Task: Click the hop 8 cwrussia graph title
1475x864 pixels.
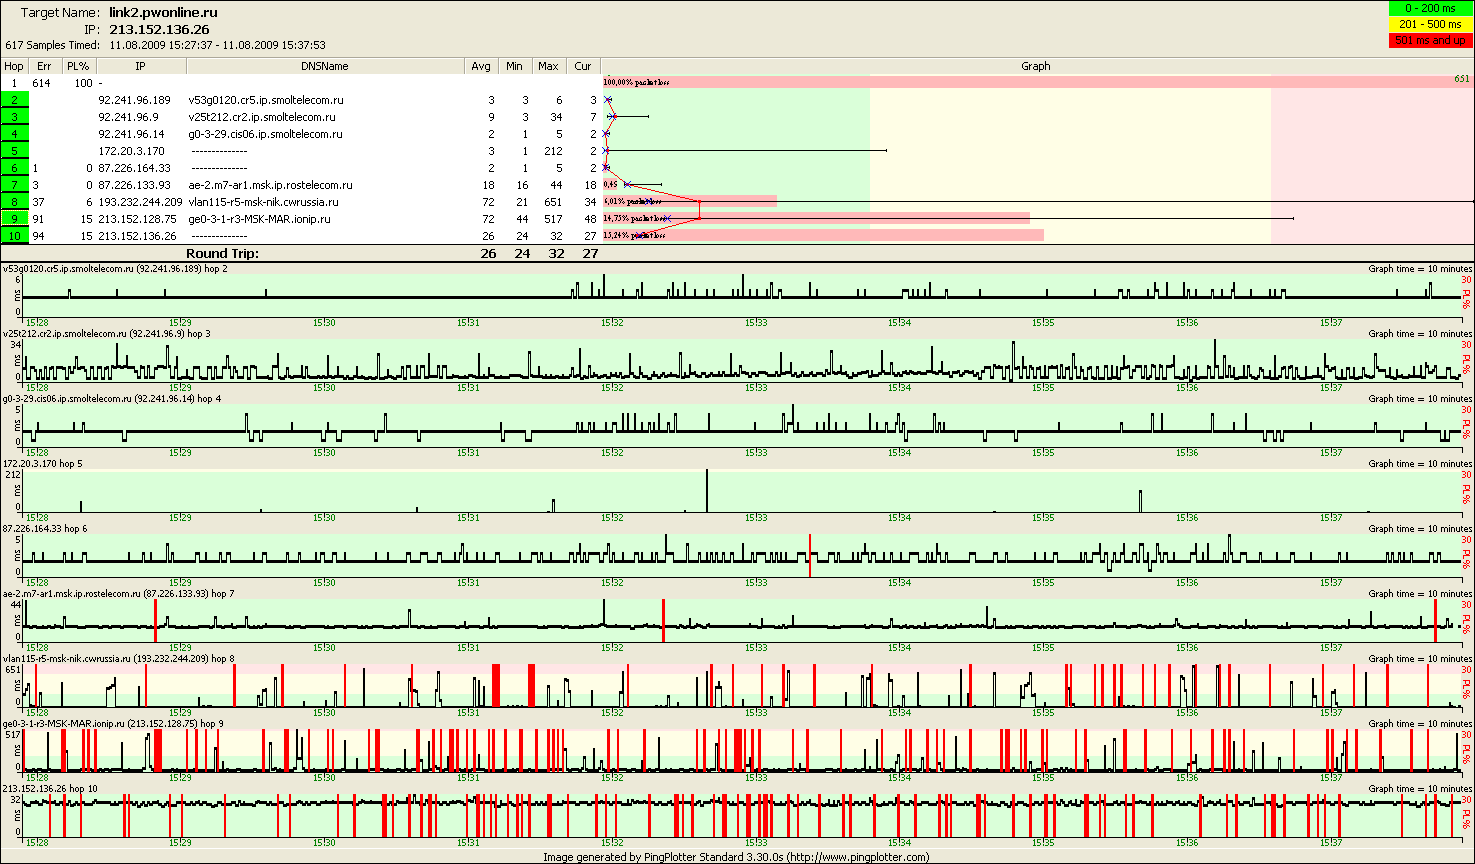Action: point(119,658)
